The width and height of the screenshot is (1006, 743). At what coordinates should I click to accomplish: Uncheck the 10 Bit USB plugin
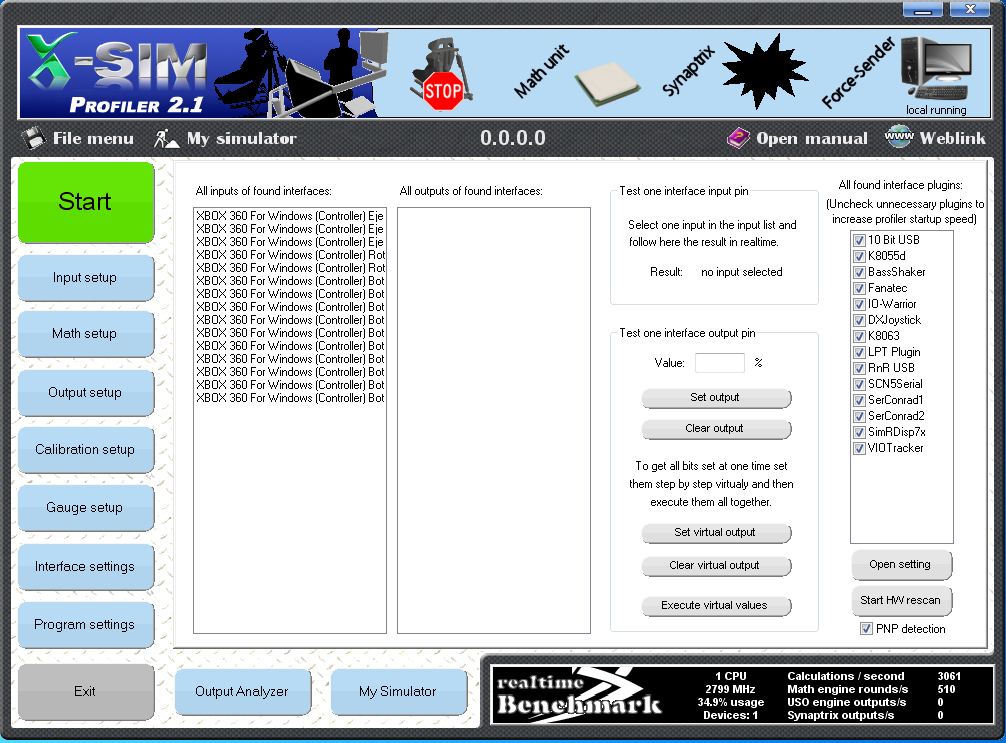859,240
